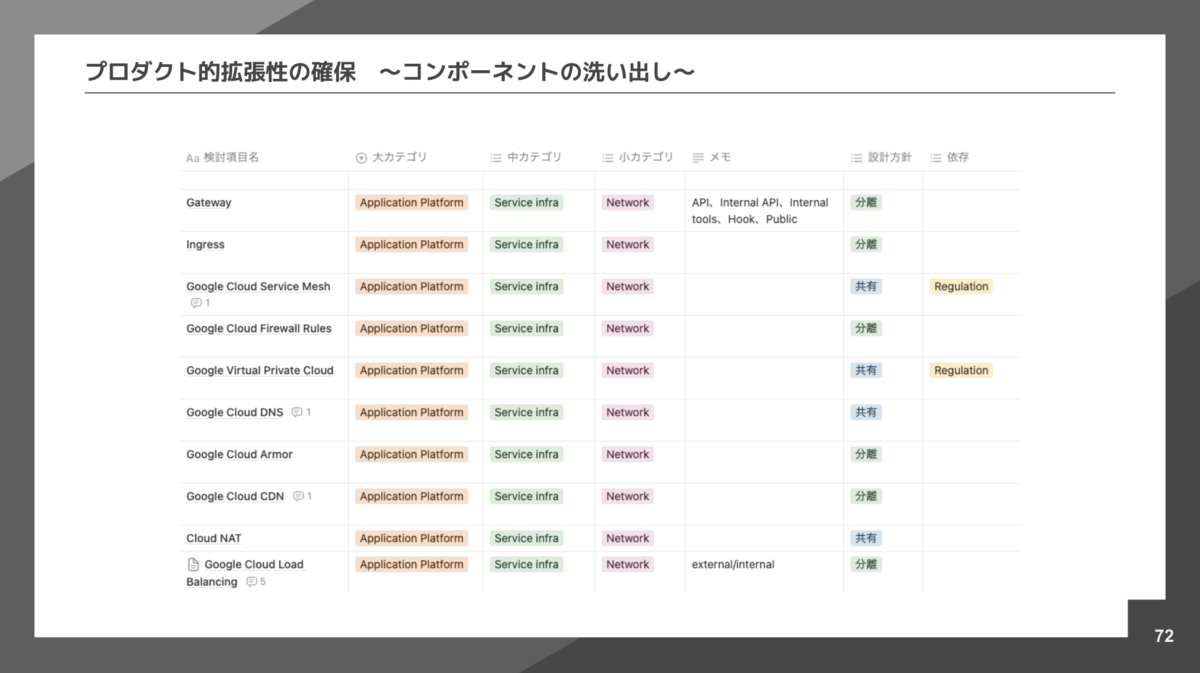The image size is (1200, 673).
Task: Open the comment on Google Cloud Service Mesh
Action: [x=197, y=301]
